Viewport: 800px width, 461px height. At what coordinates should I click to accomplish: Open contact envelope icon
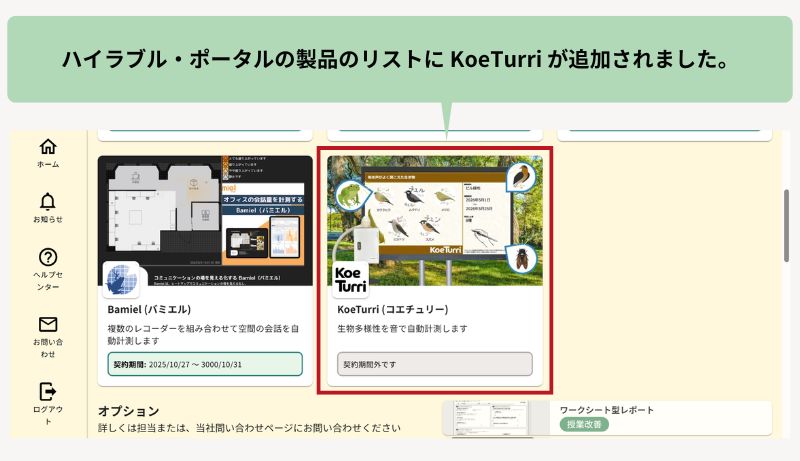pos(48,324)
